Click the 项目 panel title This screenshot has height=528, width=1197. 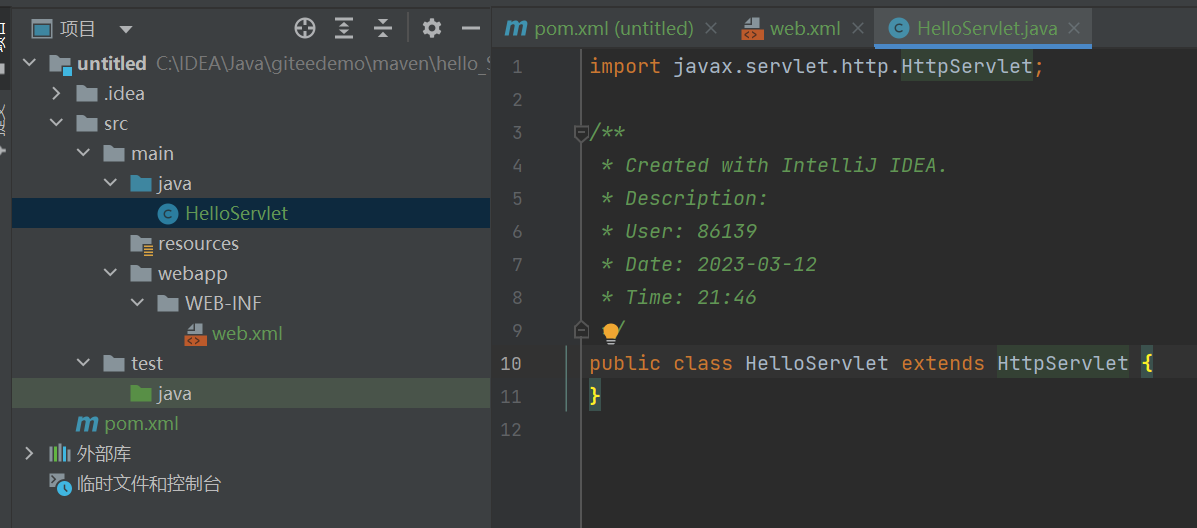click(78, 30)
